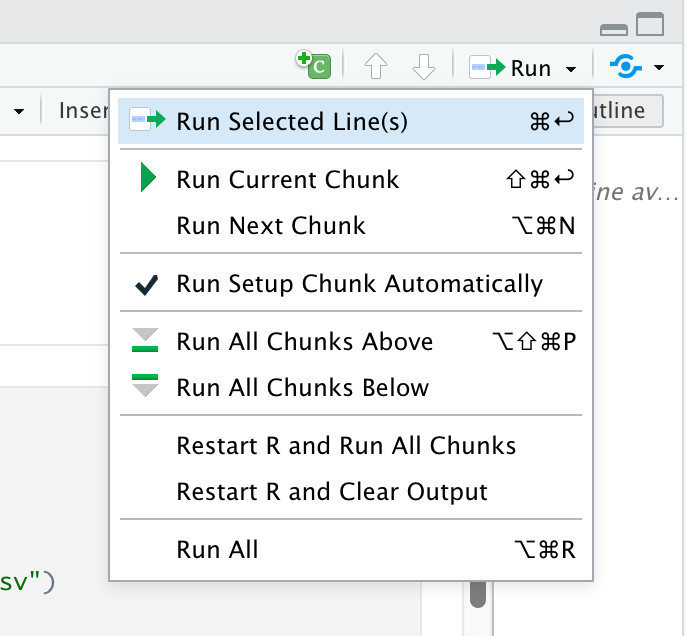Choose Restart R and Clear Output
Viewport: 686px width, 636px height.
(351, 492)
